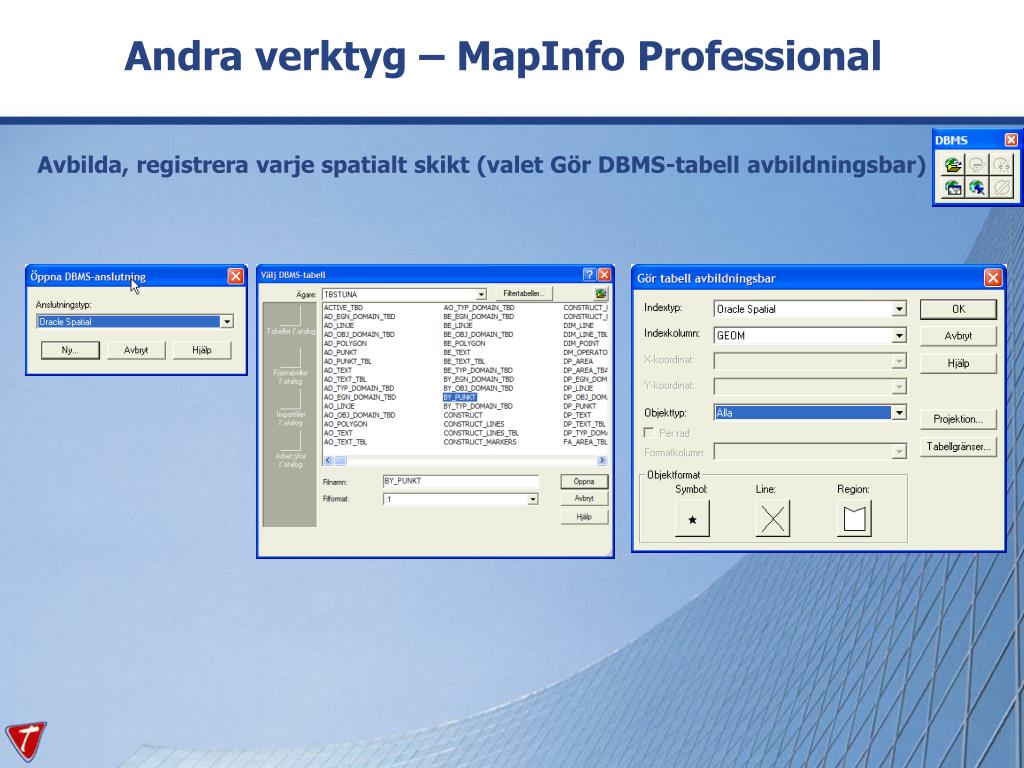This screenshot has height=768, width=1024.
Task: Open the Line style button
Action: [x=773, y=519]
